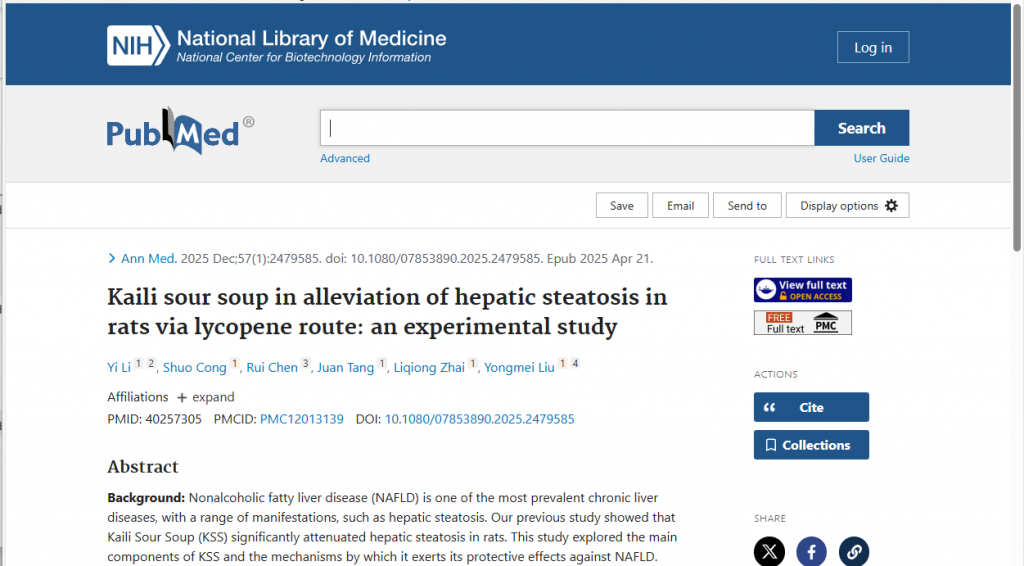
Task: Share article on X (Twitter)
Action: click(769, 551)
